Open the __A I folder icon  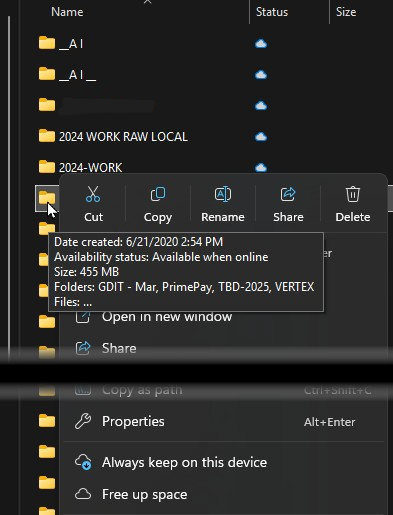47,43
